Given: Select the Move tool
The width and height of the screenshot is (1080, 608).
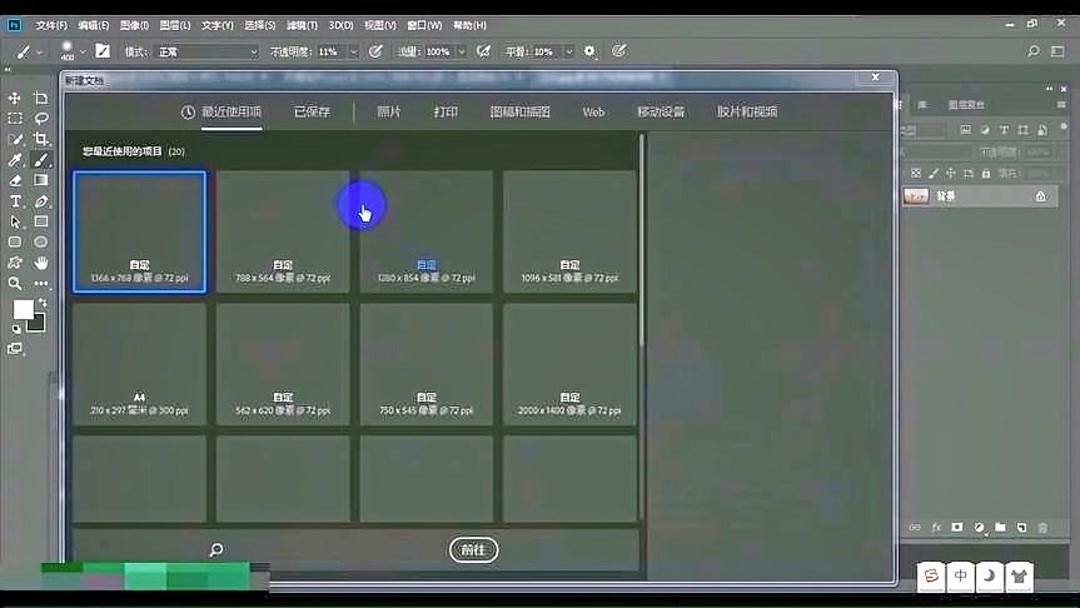Looking at the screenshot, I should coord(14,99).
